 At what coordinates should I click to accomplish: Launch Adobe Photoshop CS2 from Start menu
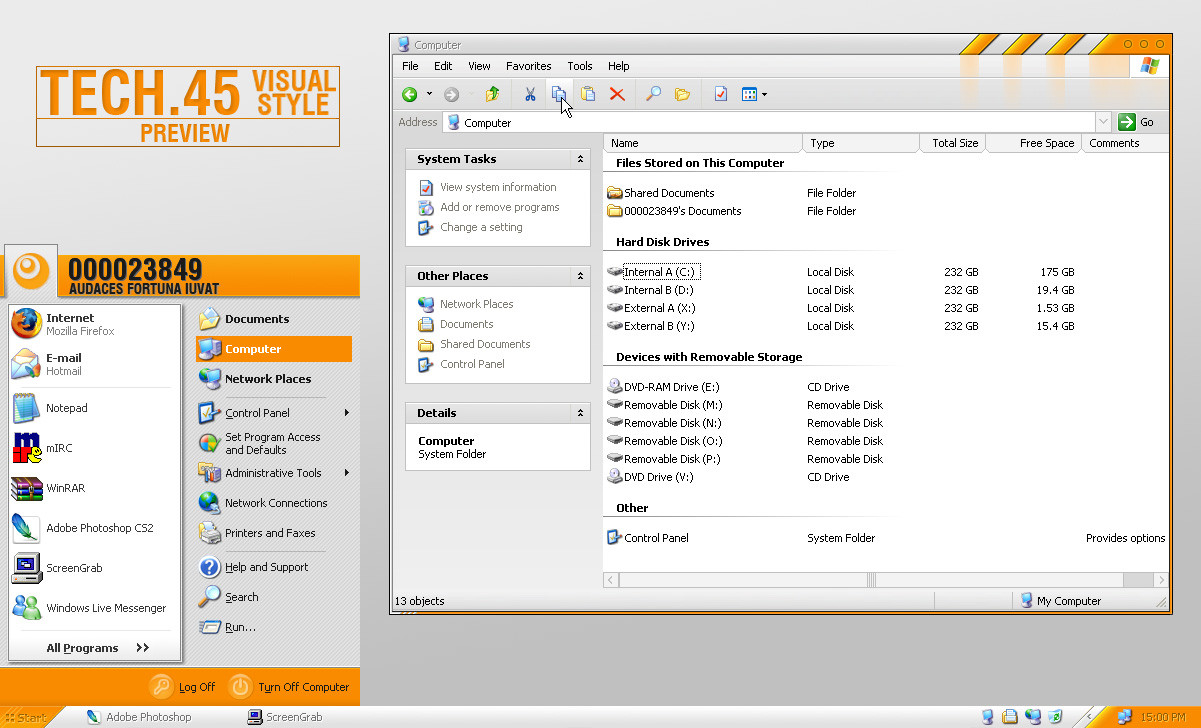95,528
